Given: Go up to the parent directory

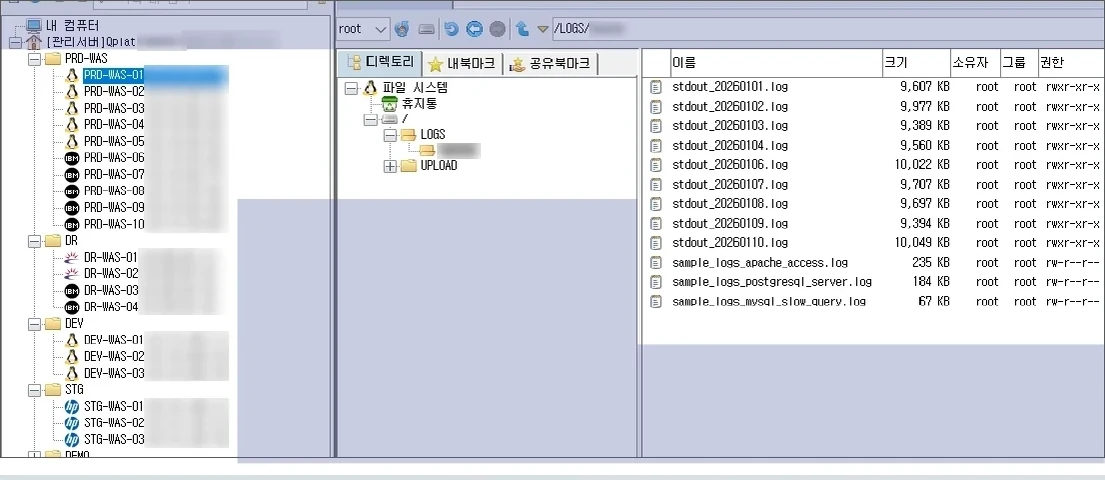Looking at the screenshot, I should (x=522, y=29).
